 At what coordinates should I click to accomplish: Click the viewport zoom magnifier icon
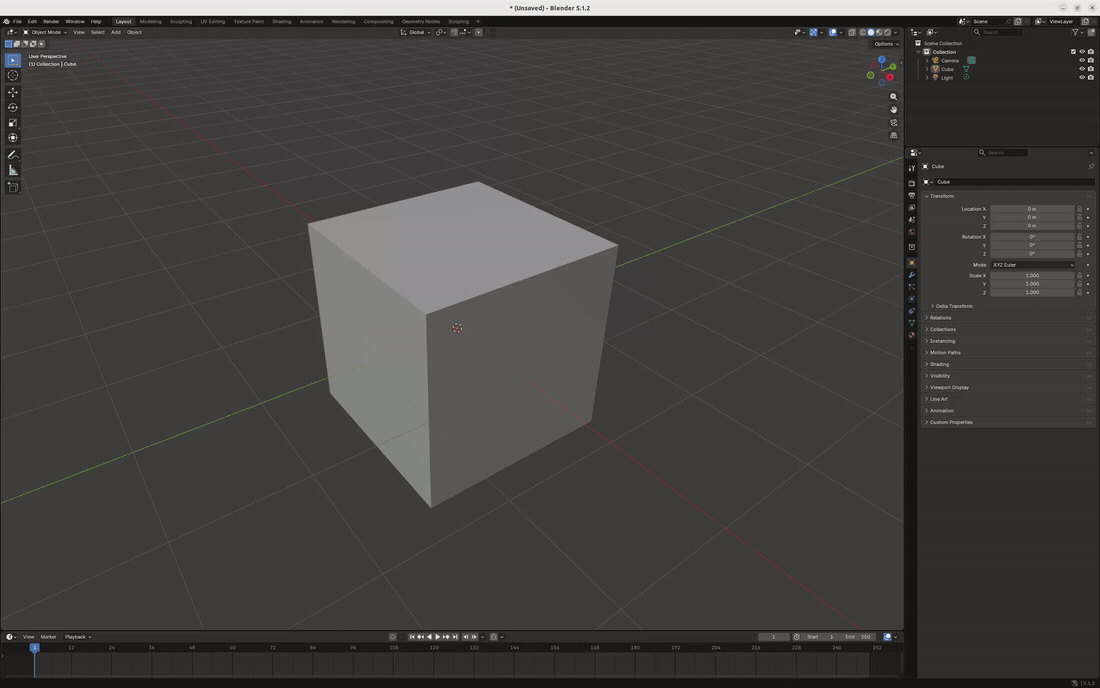893,97
